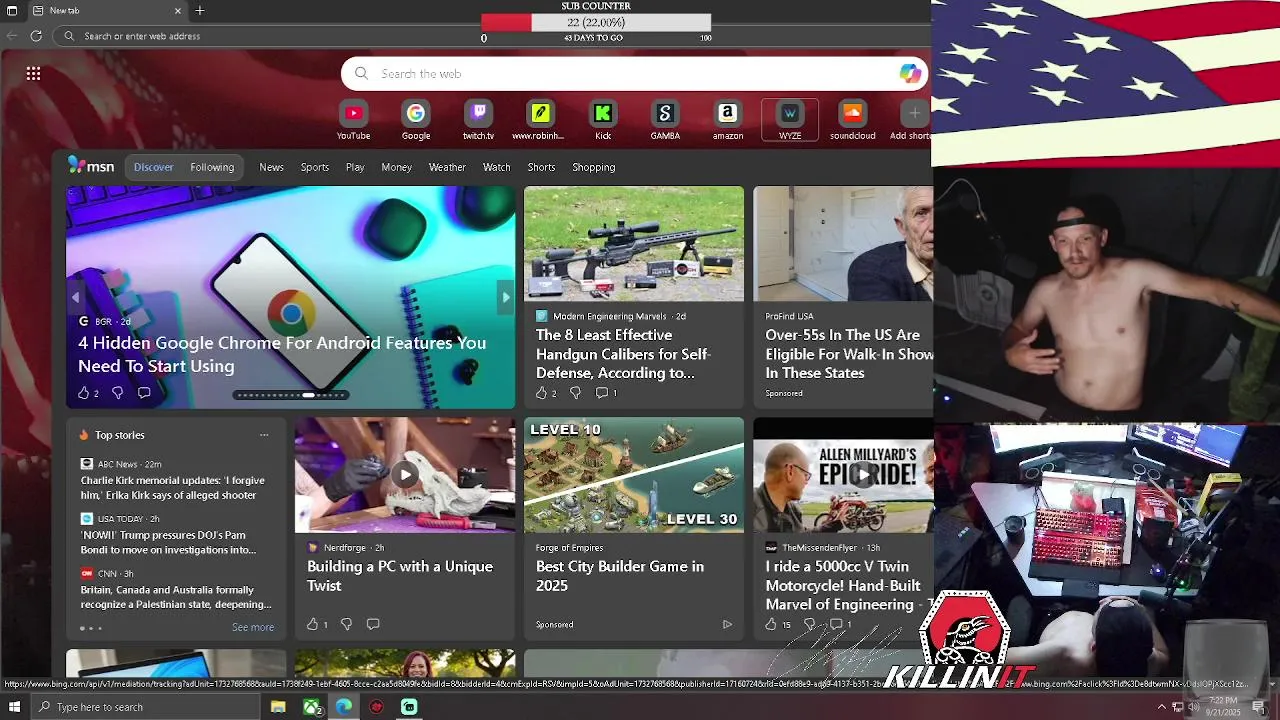The image size is (1280, 720).
Task: Open the YouTube shortcut
Action: [353, 120]
